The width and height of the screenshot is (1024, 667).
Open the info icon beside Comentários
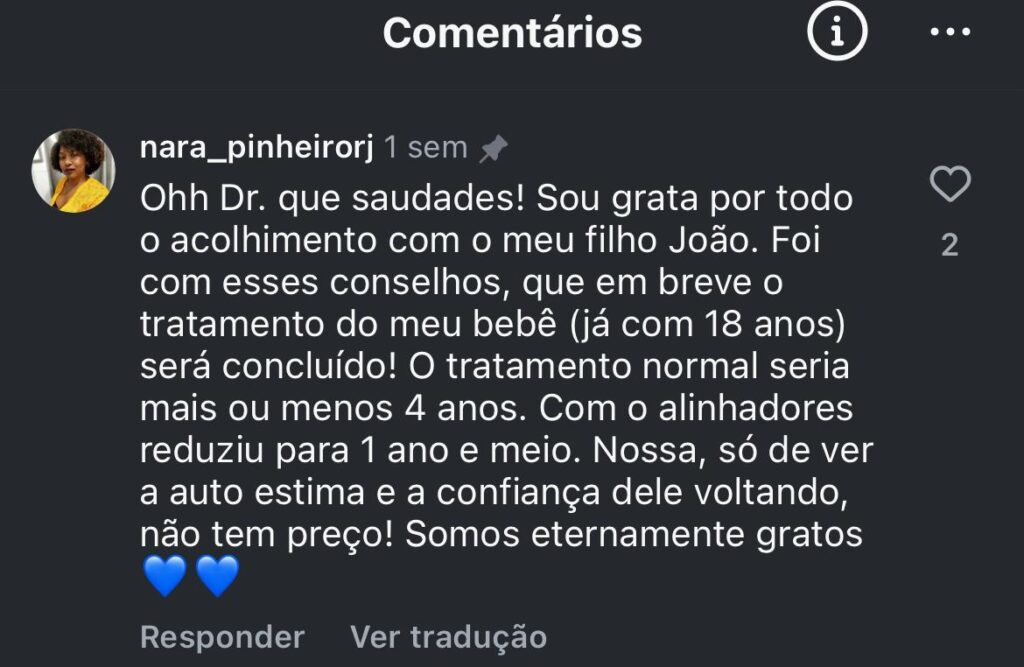(x=837, y=31)
